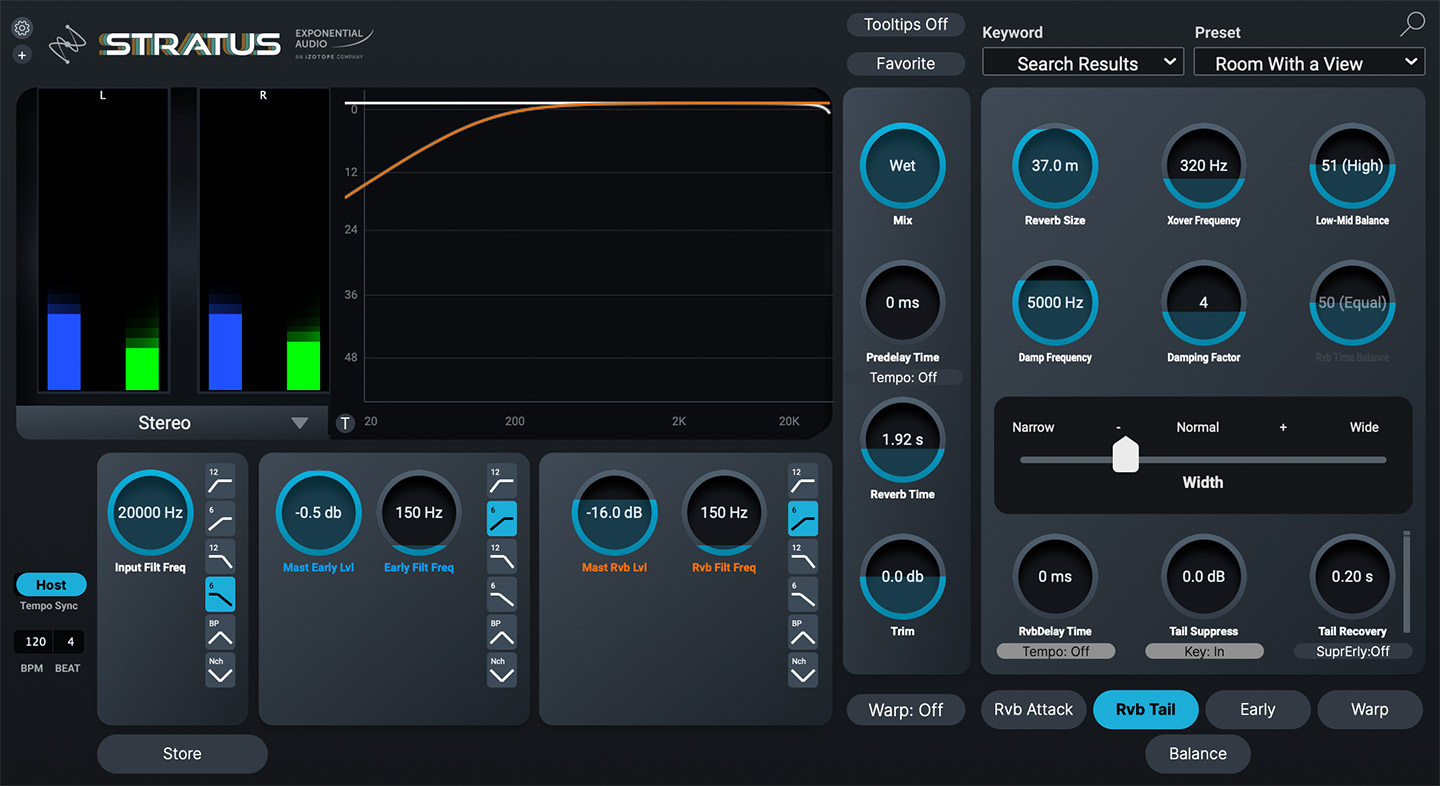The height and width of the screenshot is (786, 1440).
Task: Mark preset as Favorite
Action: pyautogui.click(x=906, y=64)
